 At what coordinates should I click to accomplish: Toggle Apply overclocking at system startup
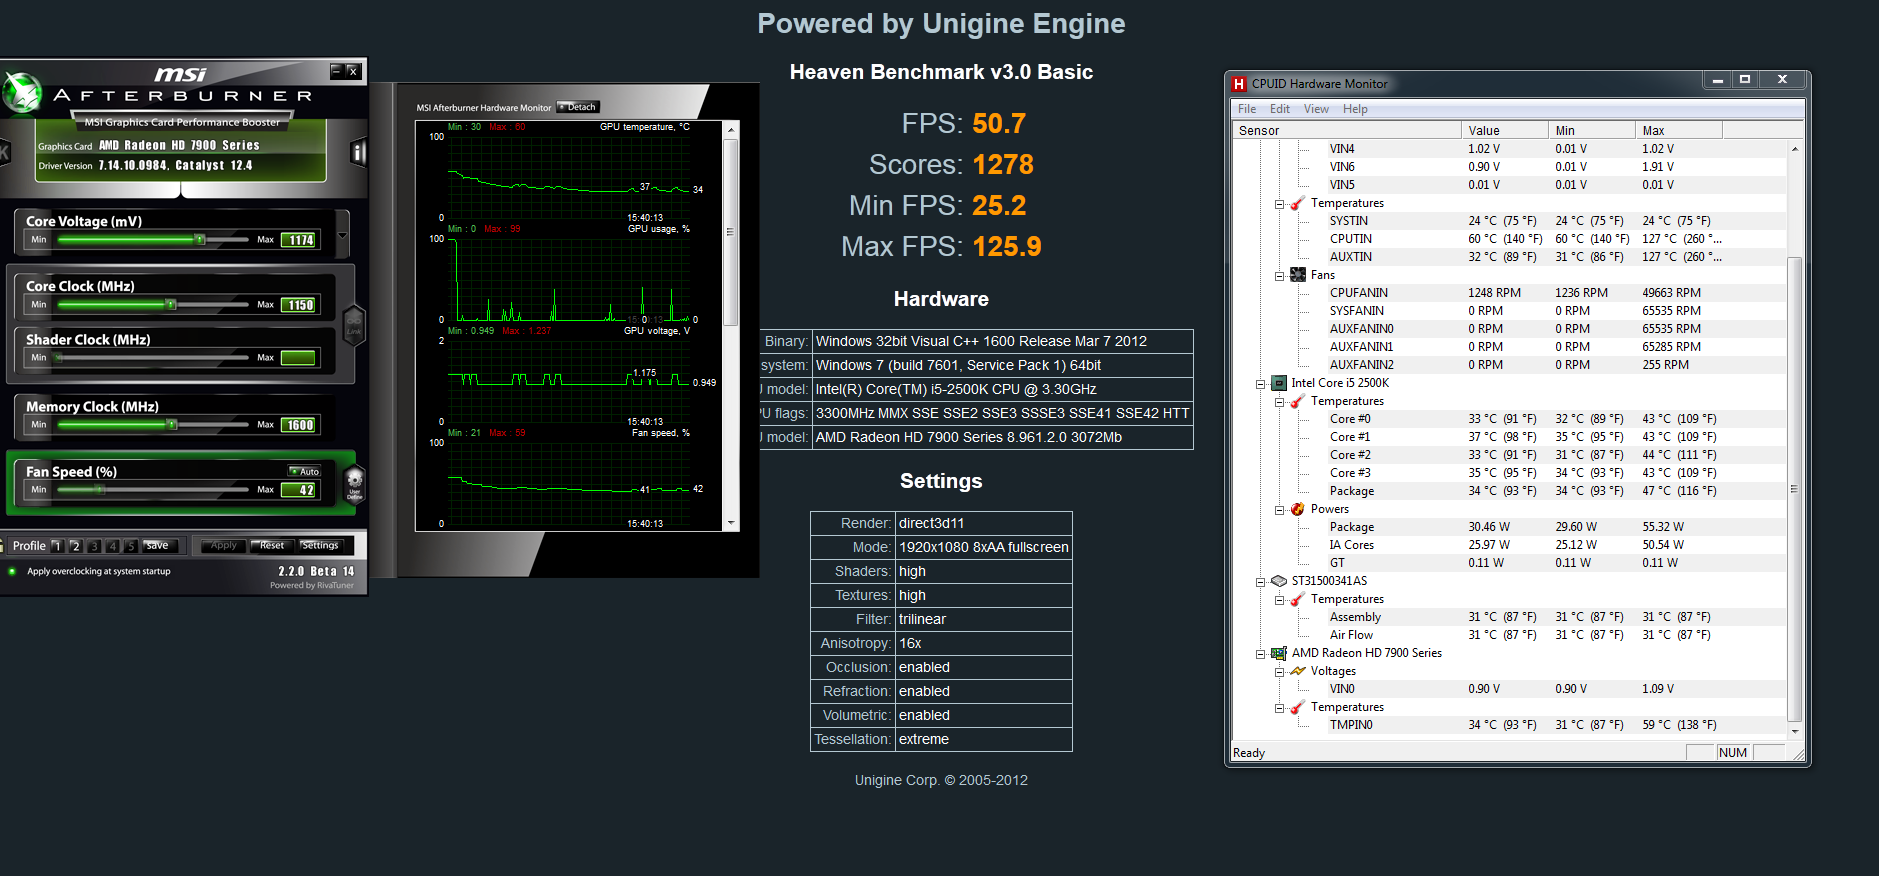pyautogui.click(x=13, y=572)
